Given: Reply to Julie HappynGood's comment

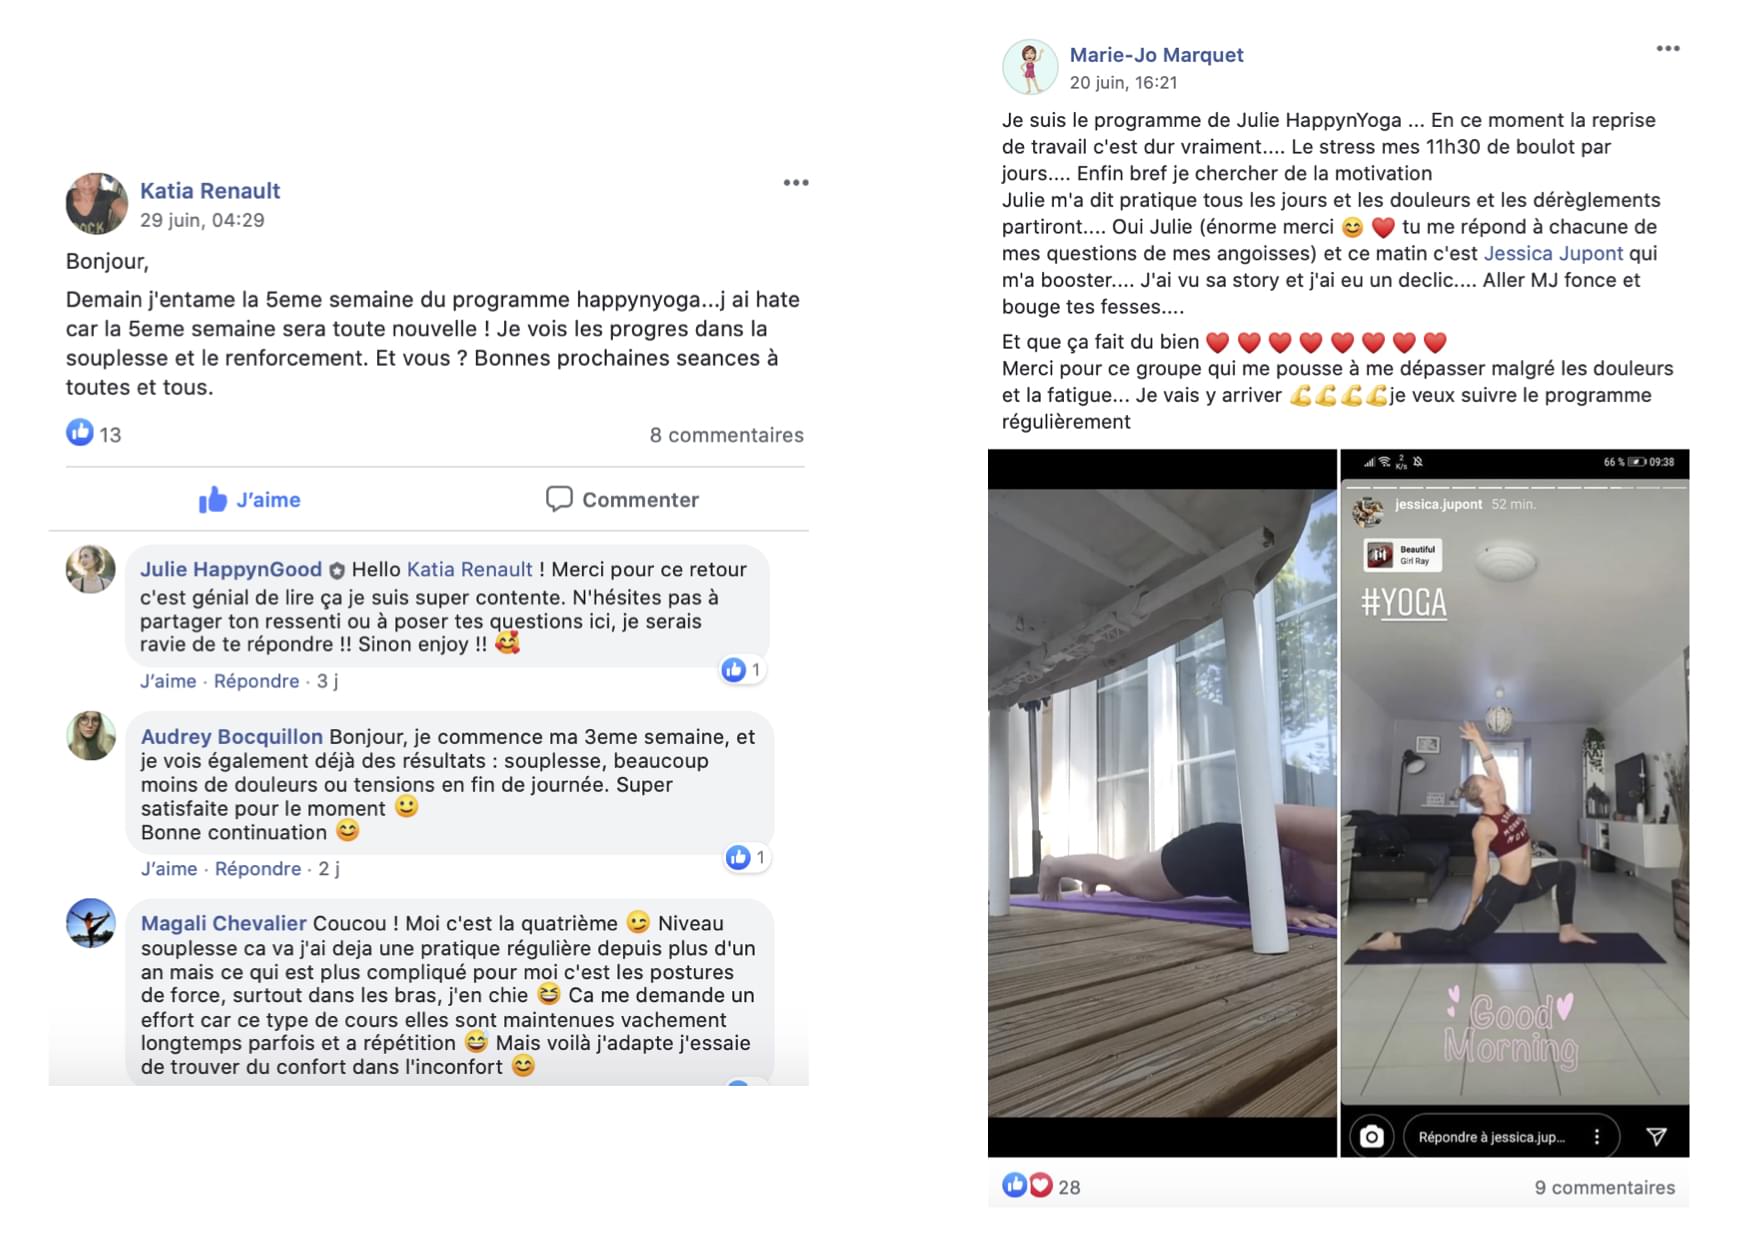Looking at the screenshot, I should pos(256,681).
